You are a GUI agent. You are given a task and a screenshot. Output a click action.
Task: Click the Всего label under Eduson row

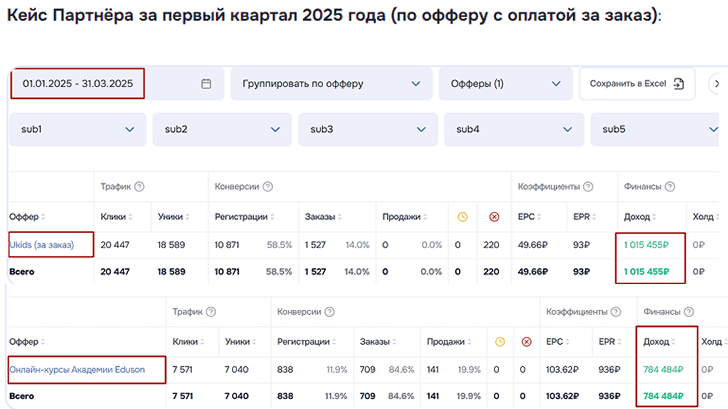[21, 396]
